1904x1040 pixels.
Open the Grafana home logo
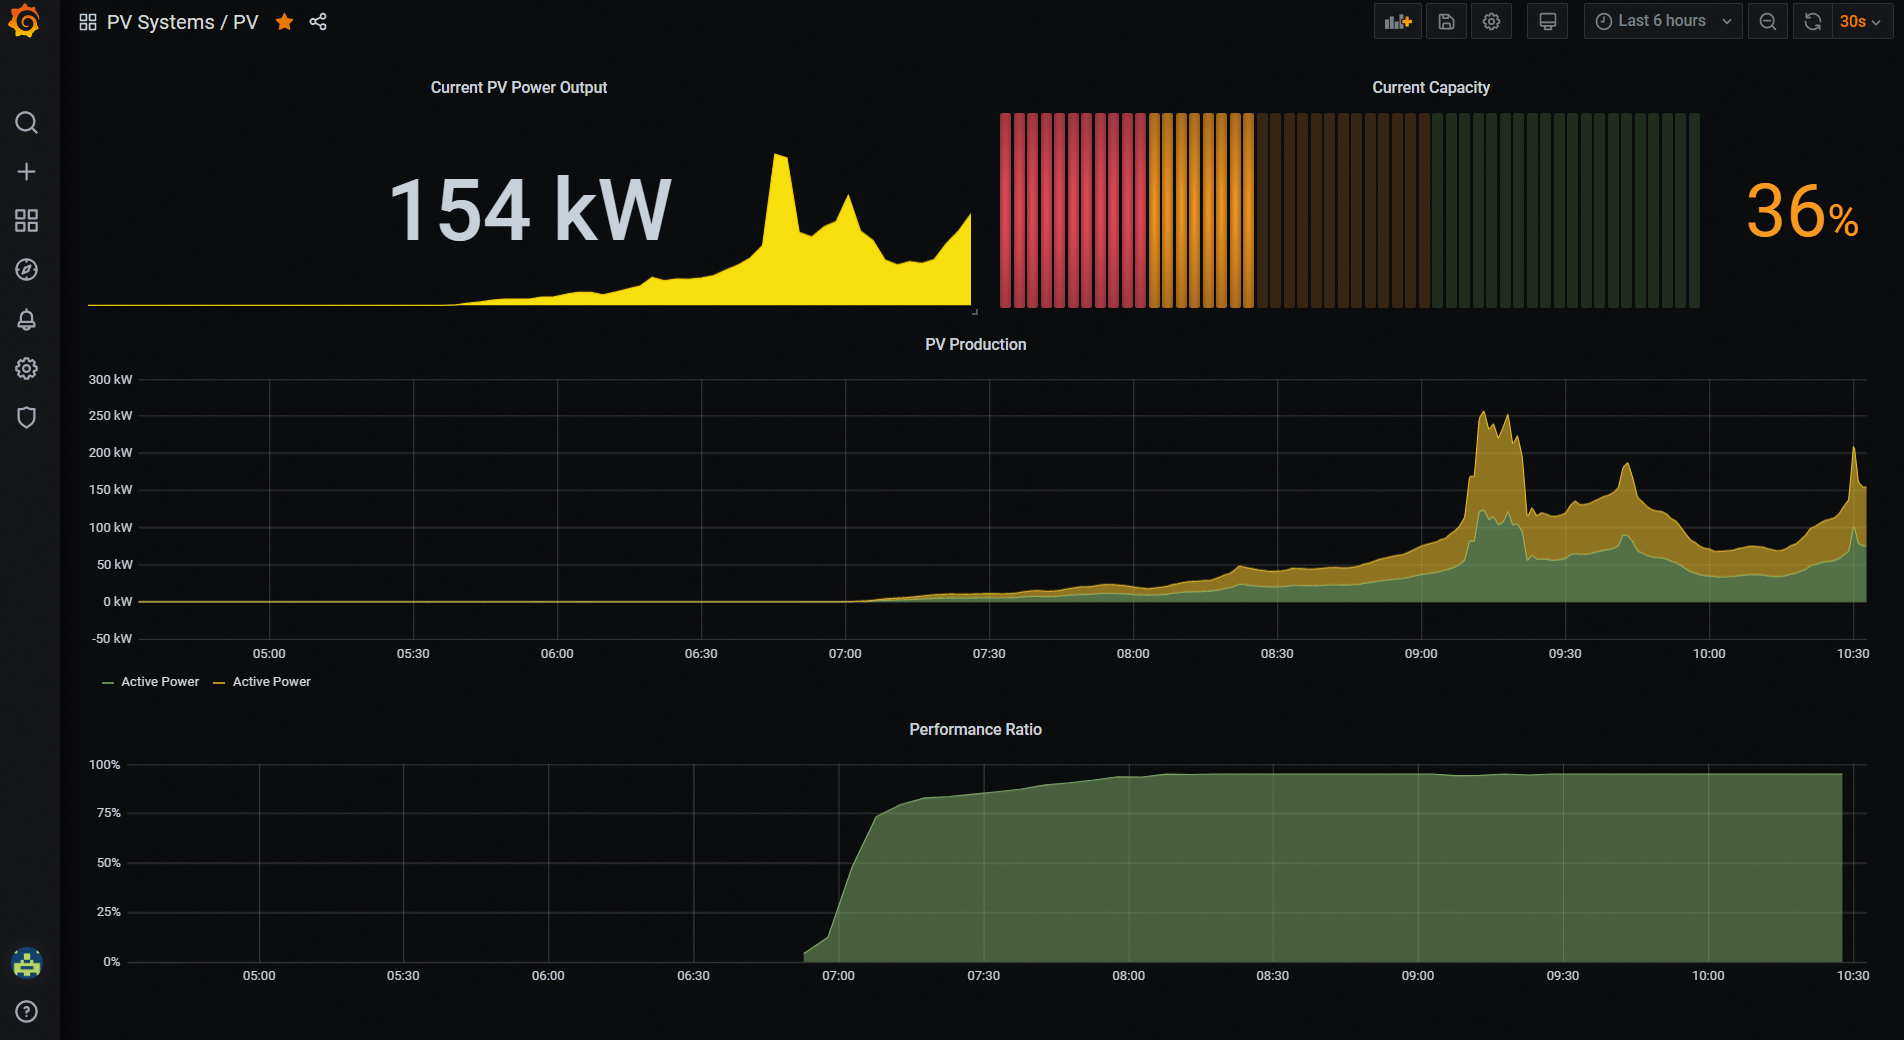point(24,21)
